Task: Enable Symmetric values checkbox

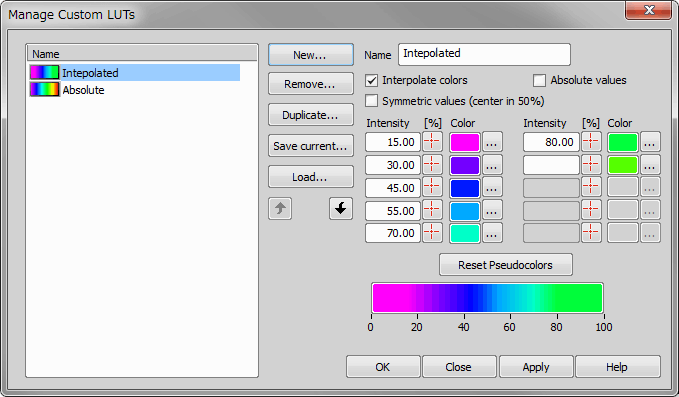Action: point(372,101)
